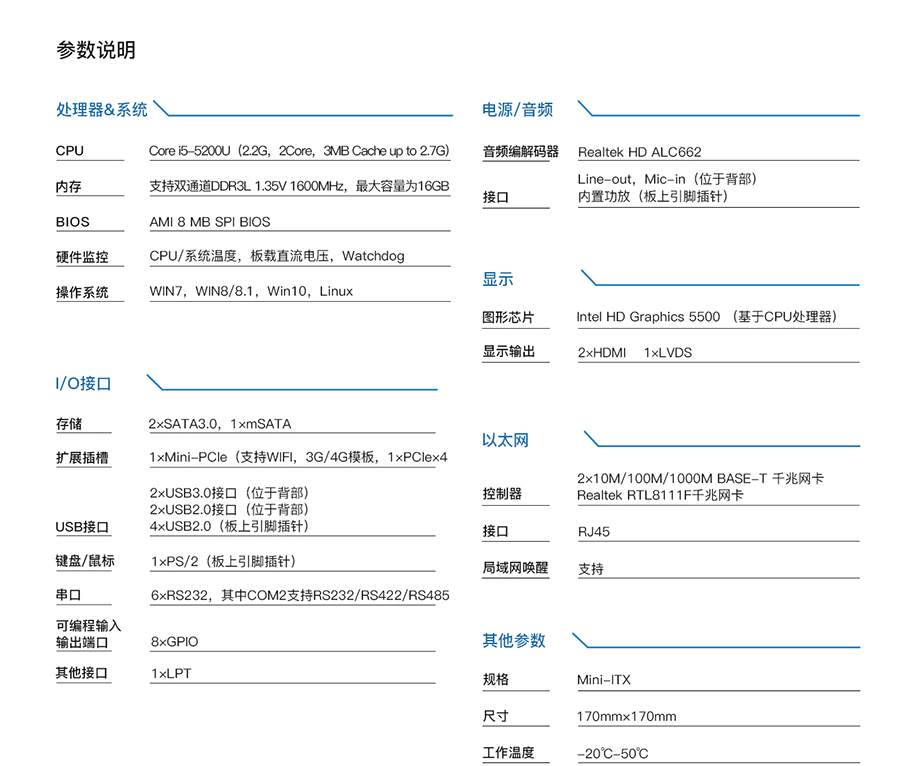Click the 电源/音频 section heading

517,110
